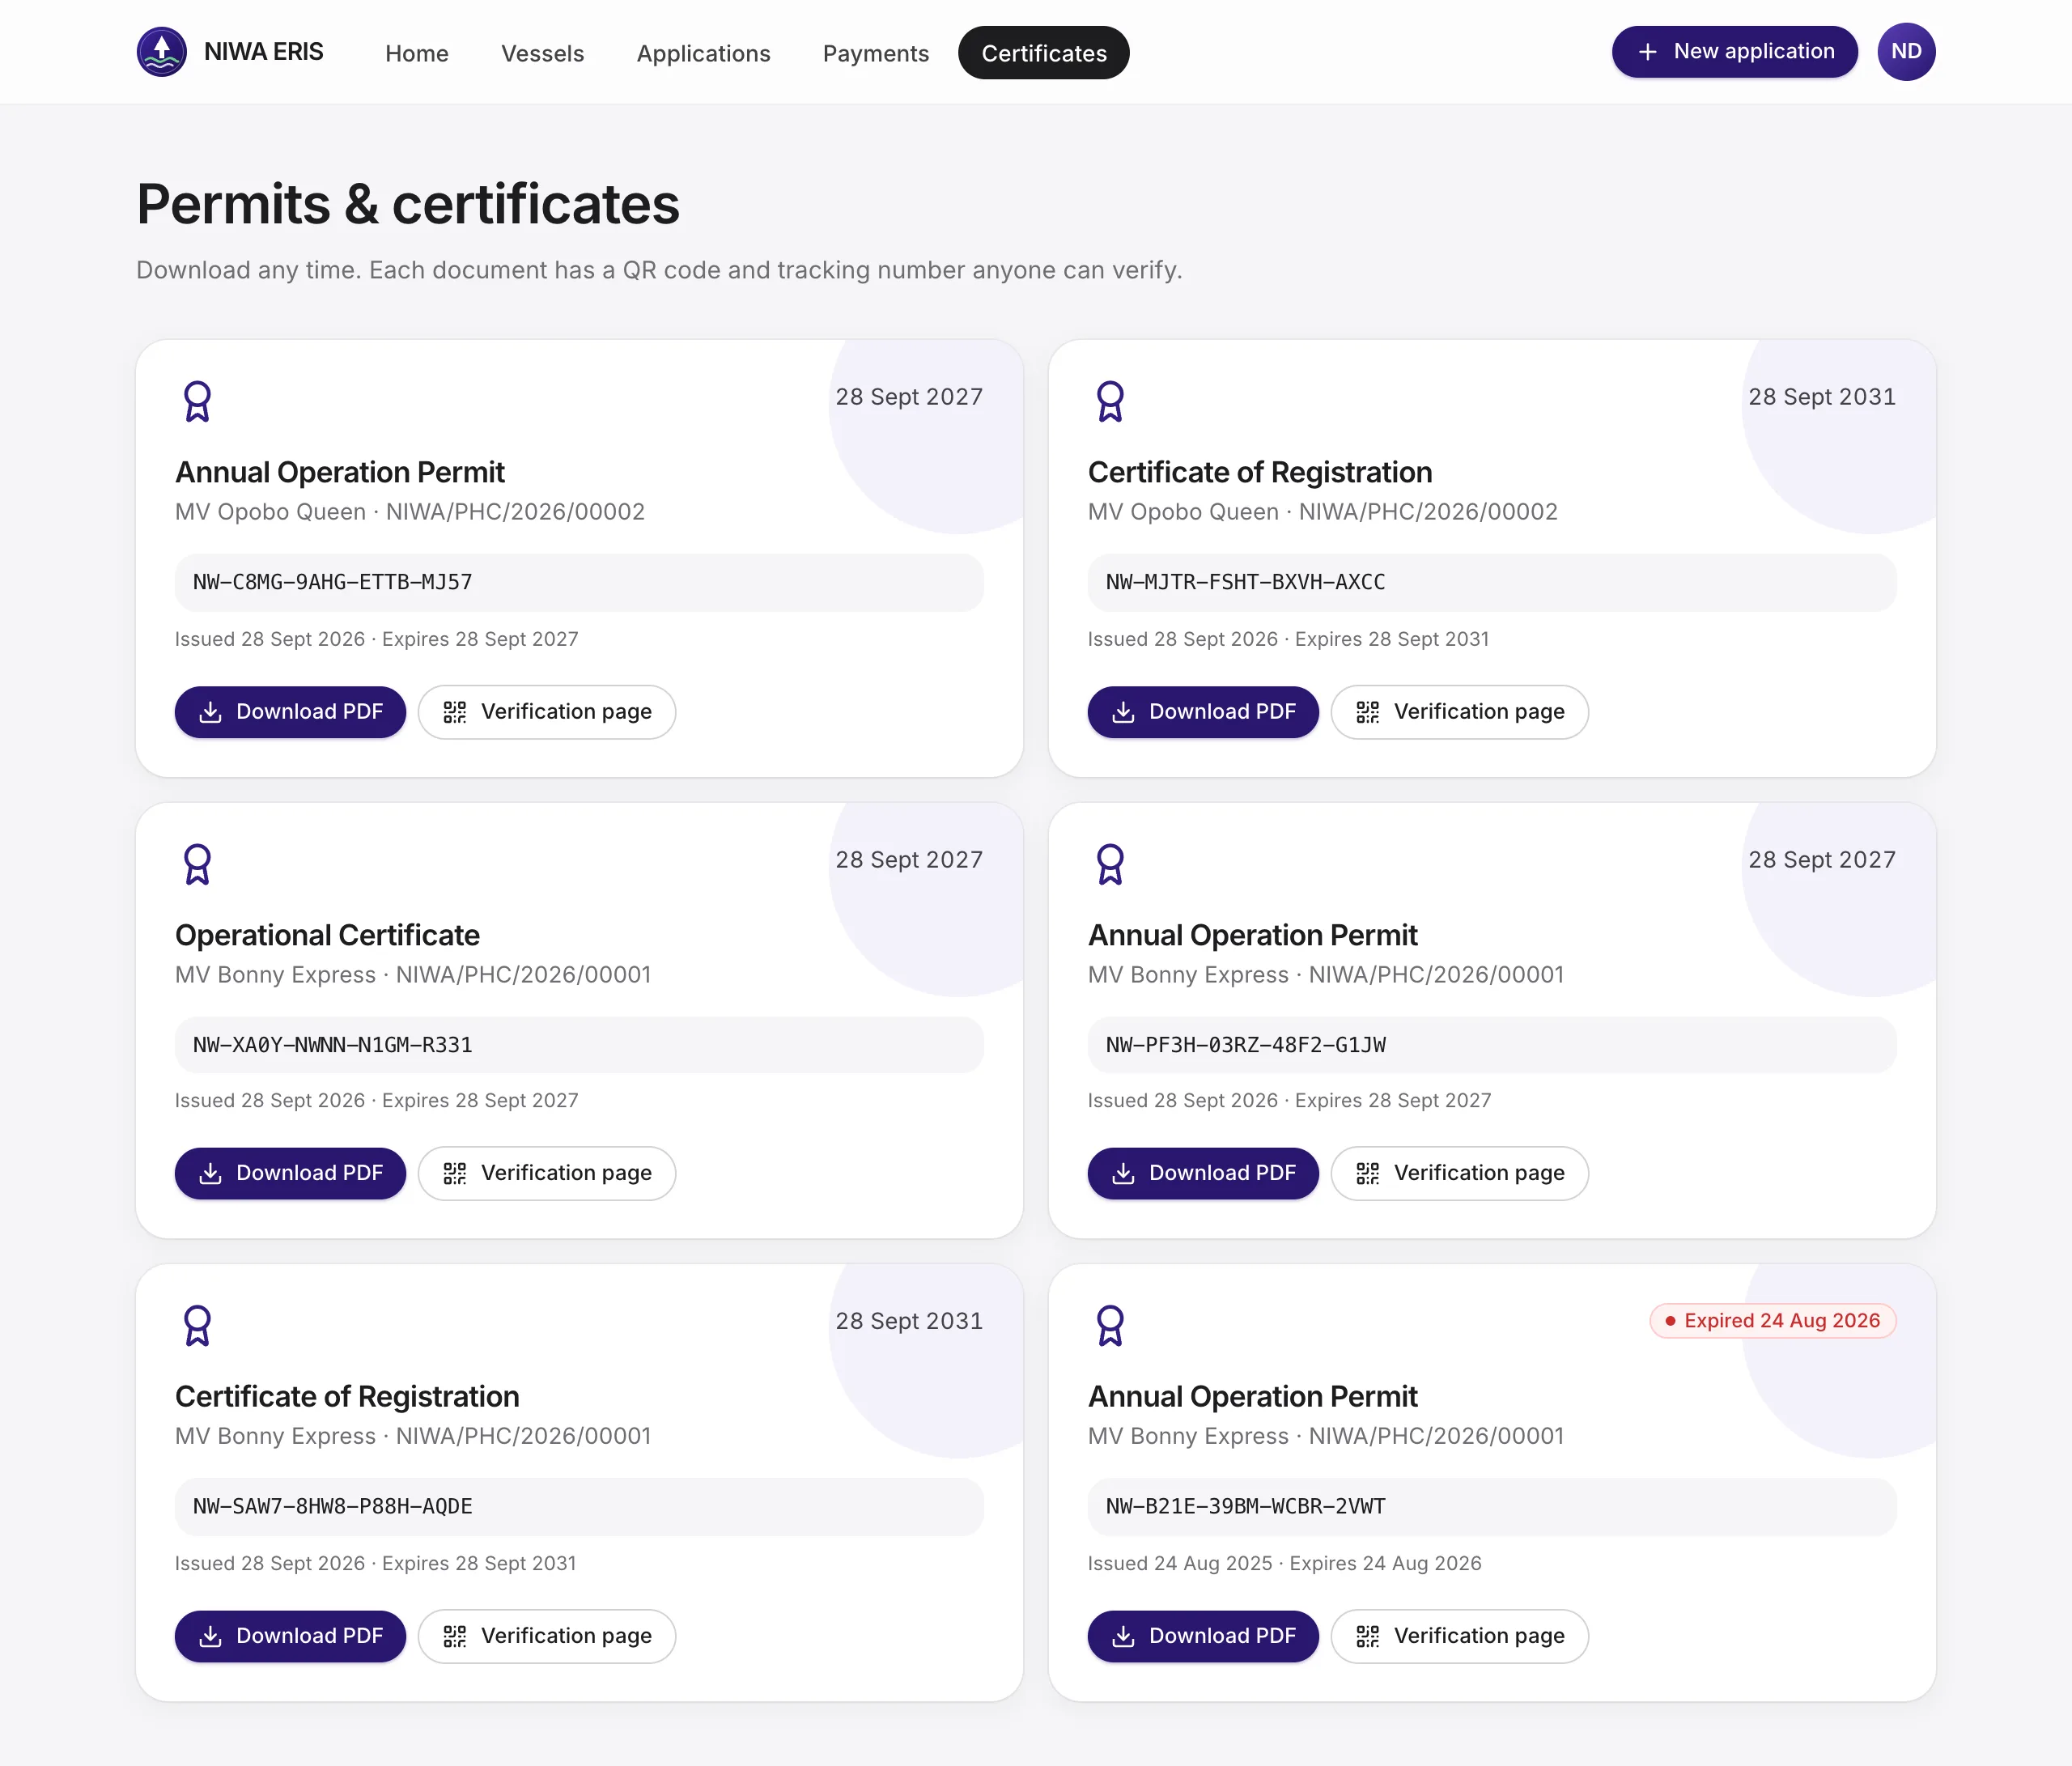Click the Expired 24 Aug 2026 badge
The image size is (2072, 1766).
1772,1320
